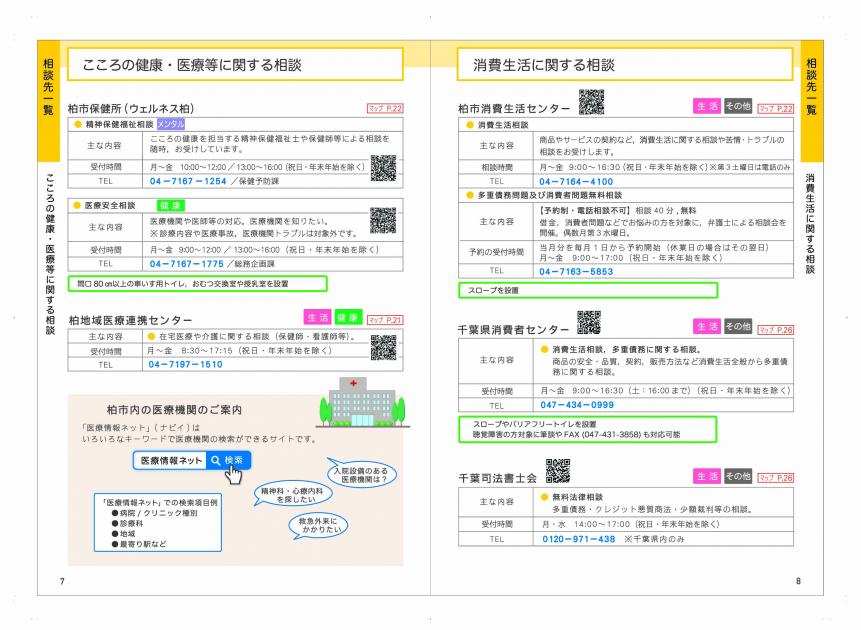Click the QR code beside 精神保健福祉相談 hours

point(383,168)
